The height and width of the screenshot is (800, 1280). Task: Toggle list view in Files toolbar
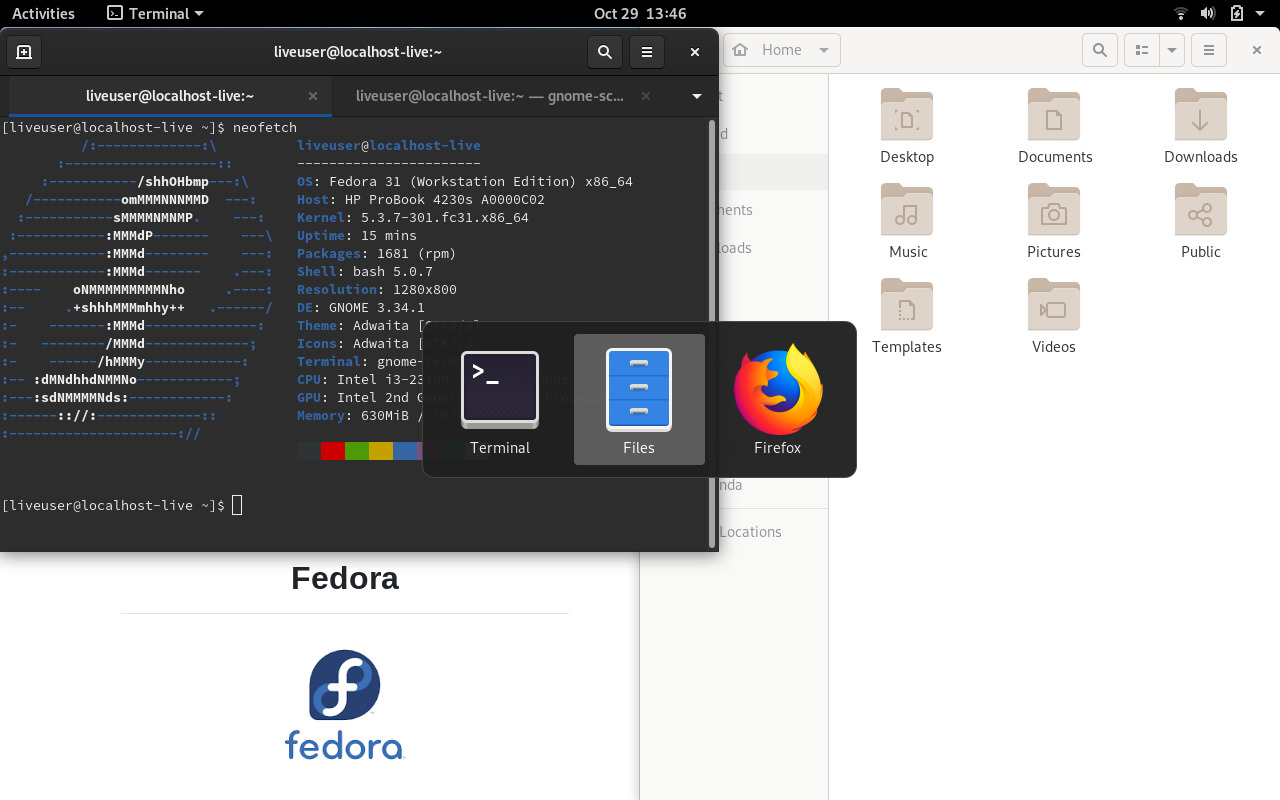1142,50
